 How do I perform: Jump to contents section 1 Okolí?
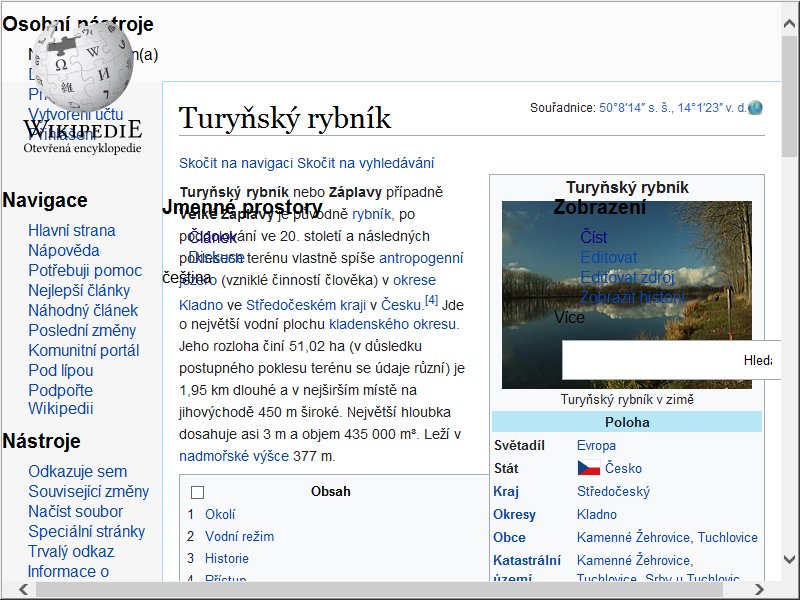tap(220, 514)
